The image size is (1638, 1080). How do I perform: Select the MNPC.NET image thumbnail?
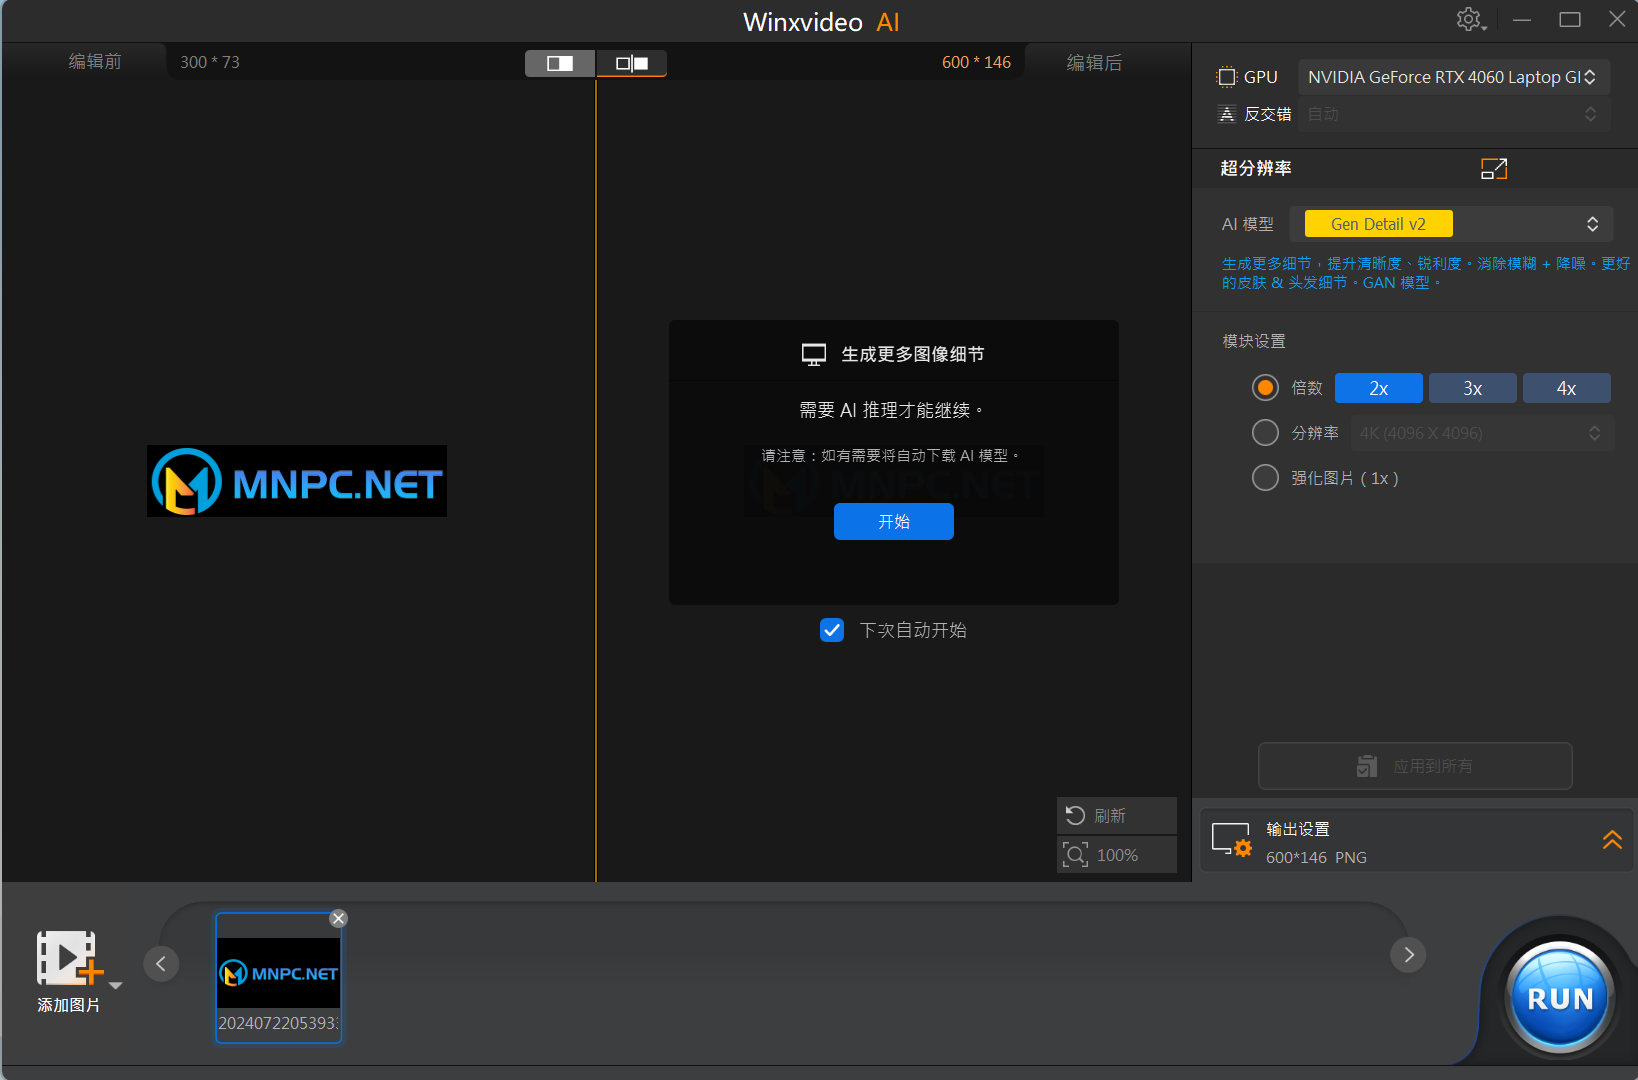pos(279,977)
